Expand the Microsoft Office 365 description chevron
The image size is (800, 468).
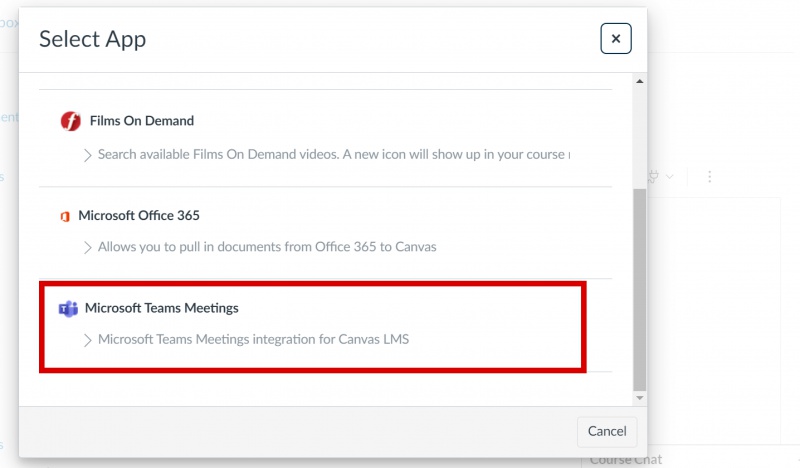point(88,246)
